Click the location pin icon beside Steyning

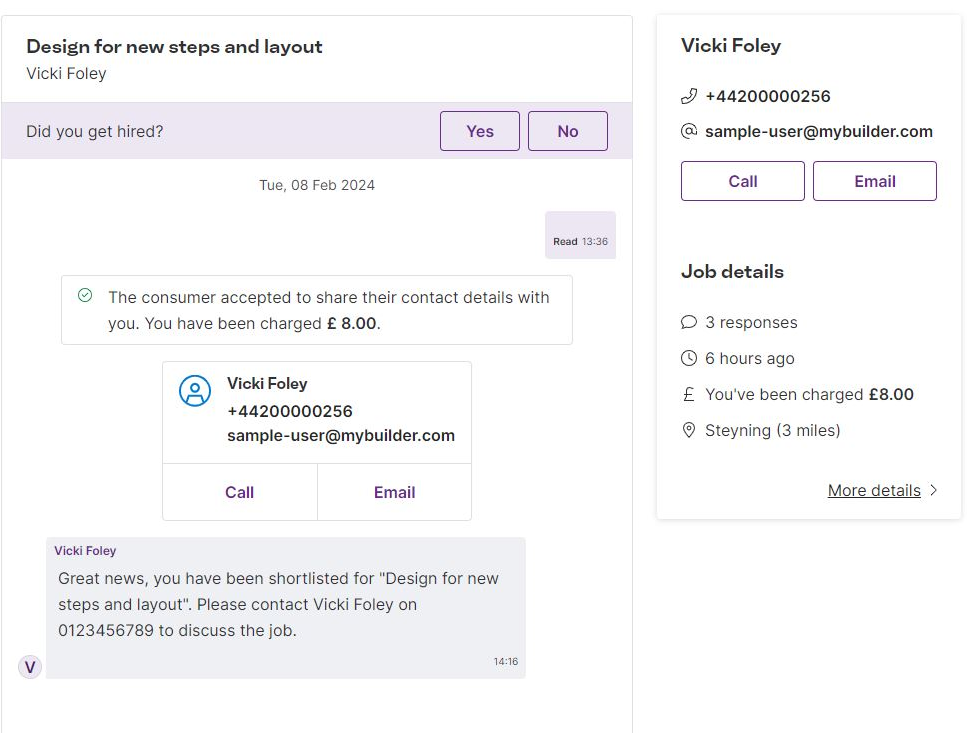click(688, 430)
